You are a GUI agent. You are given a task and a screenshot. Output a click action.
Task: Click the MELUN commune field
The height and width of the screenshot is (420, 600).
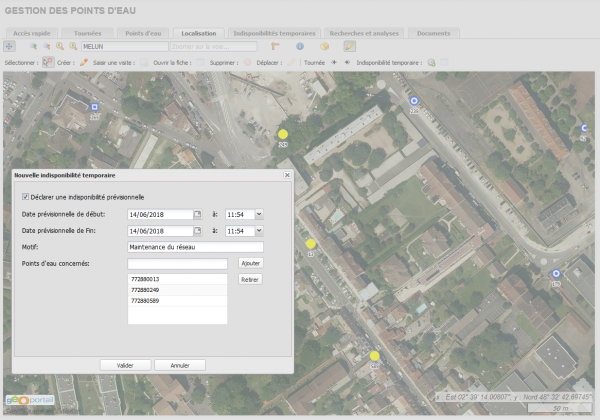[123, 46]
